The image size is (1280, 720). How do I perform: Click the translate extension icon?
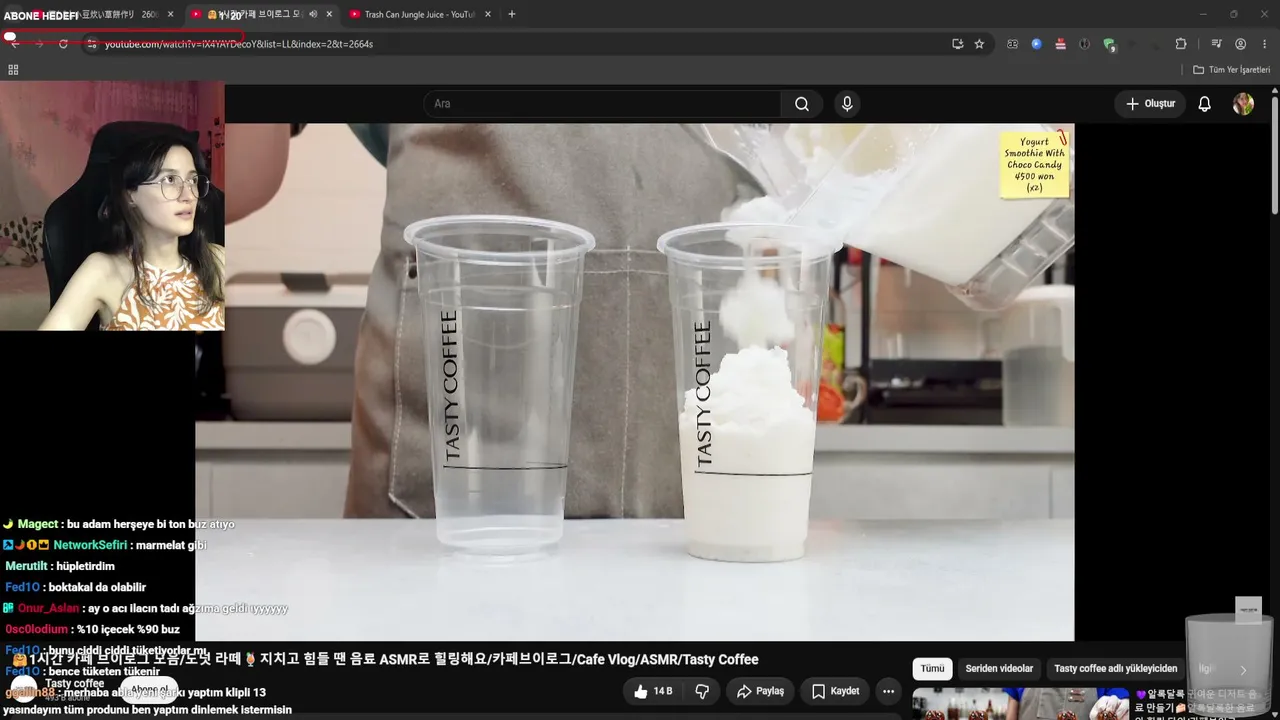pos(1012,44)
